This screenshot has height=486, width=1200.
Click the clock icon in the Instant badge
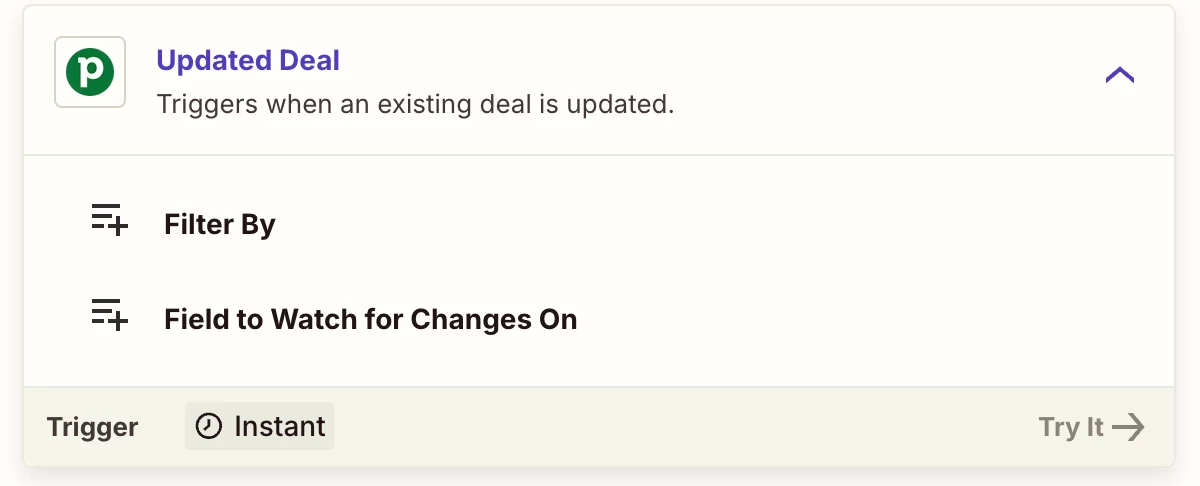point(208,426)
